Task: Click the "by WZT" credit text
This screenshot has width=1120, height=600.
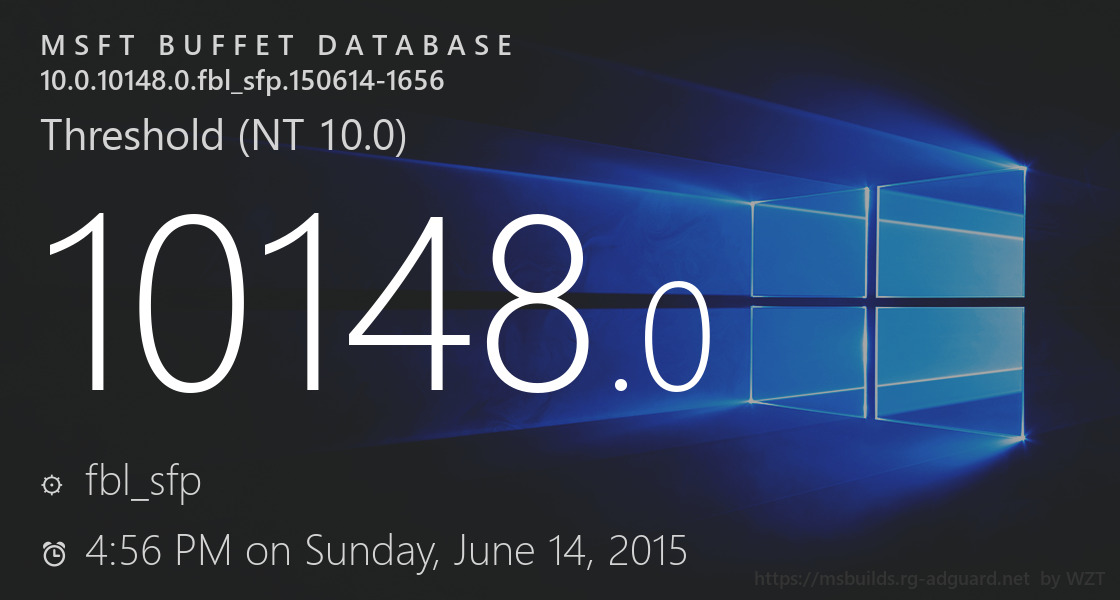Action: coord(1073,579)
